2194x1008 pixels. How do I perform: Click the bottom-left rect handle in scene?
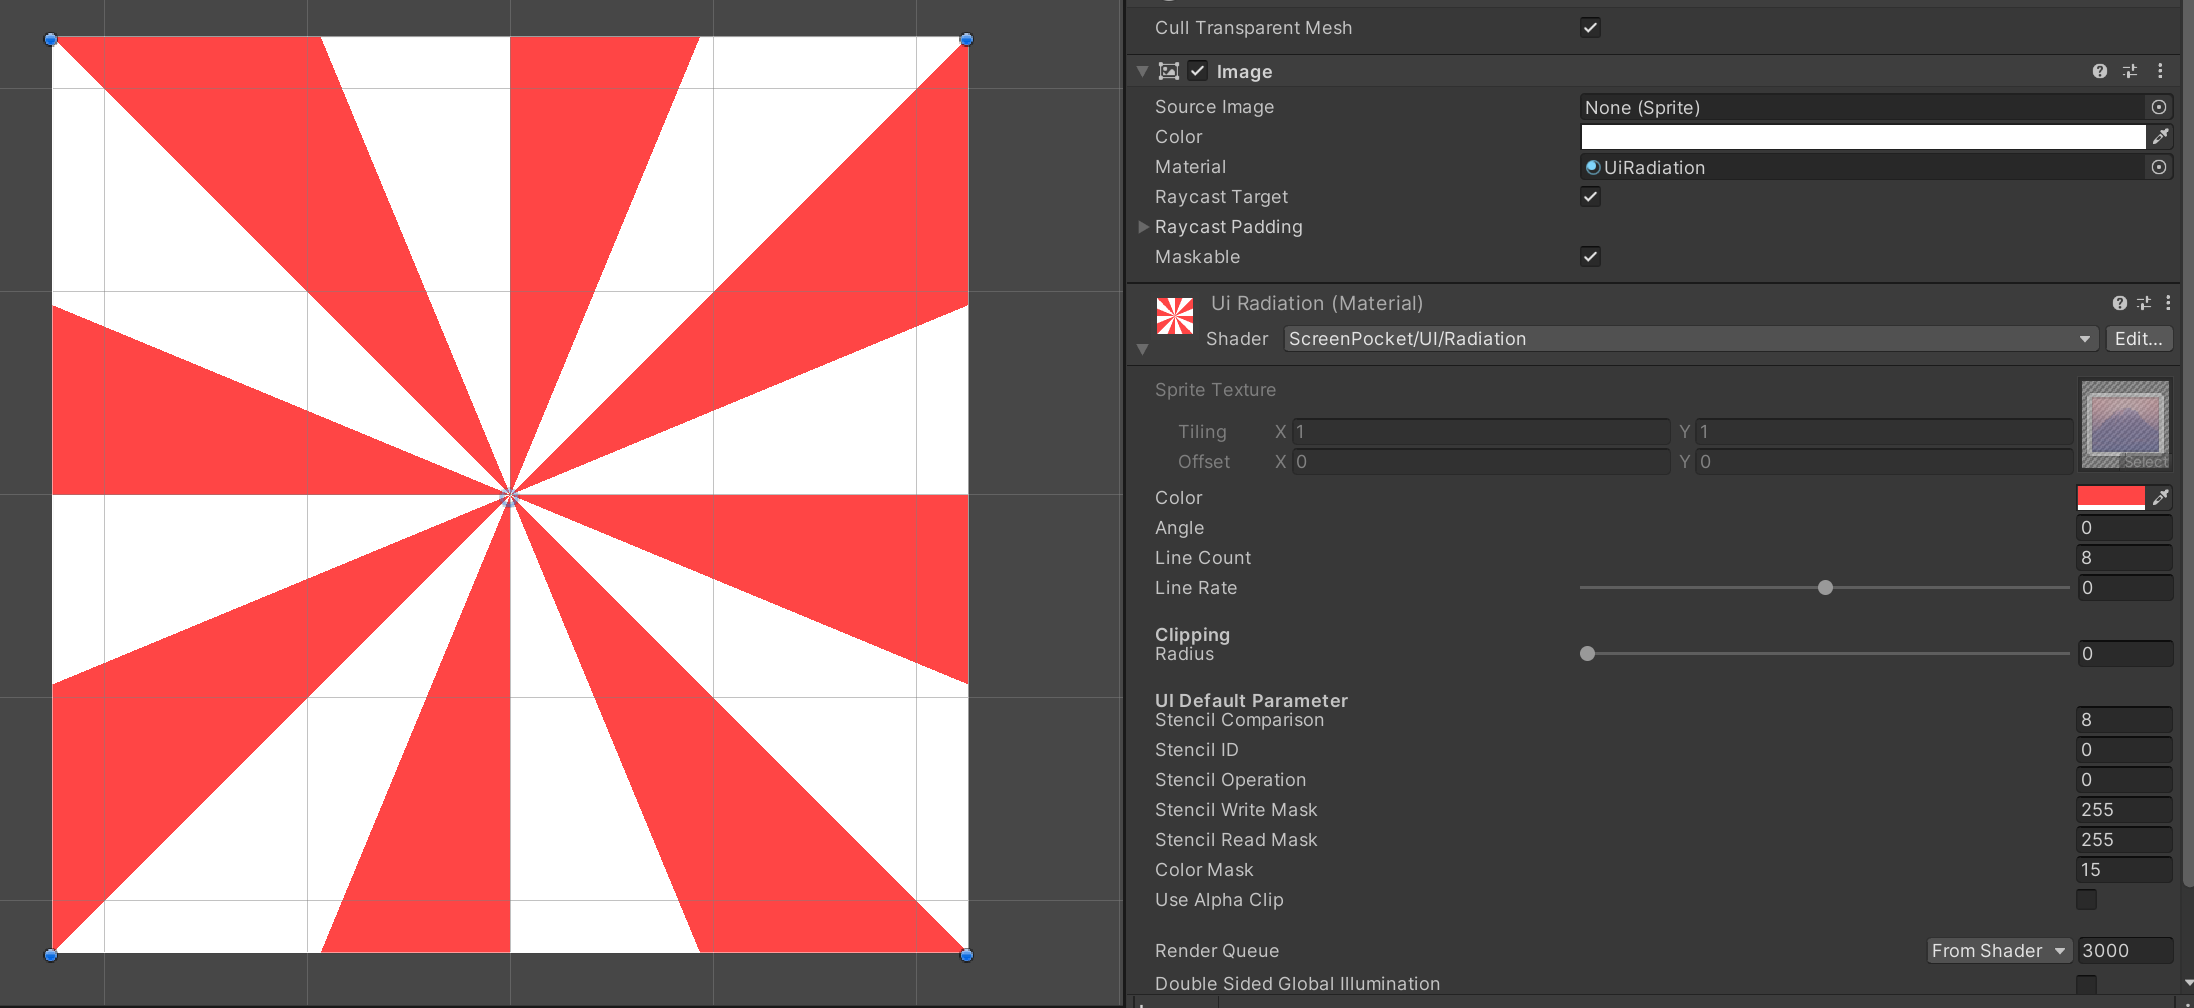click(51, 955)
